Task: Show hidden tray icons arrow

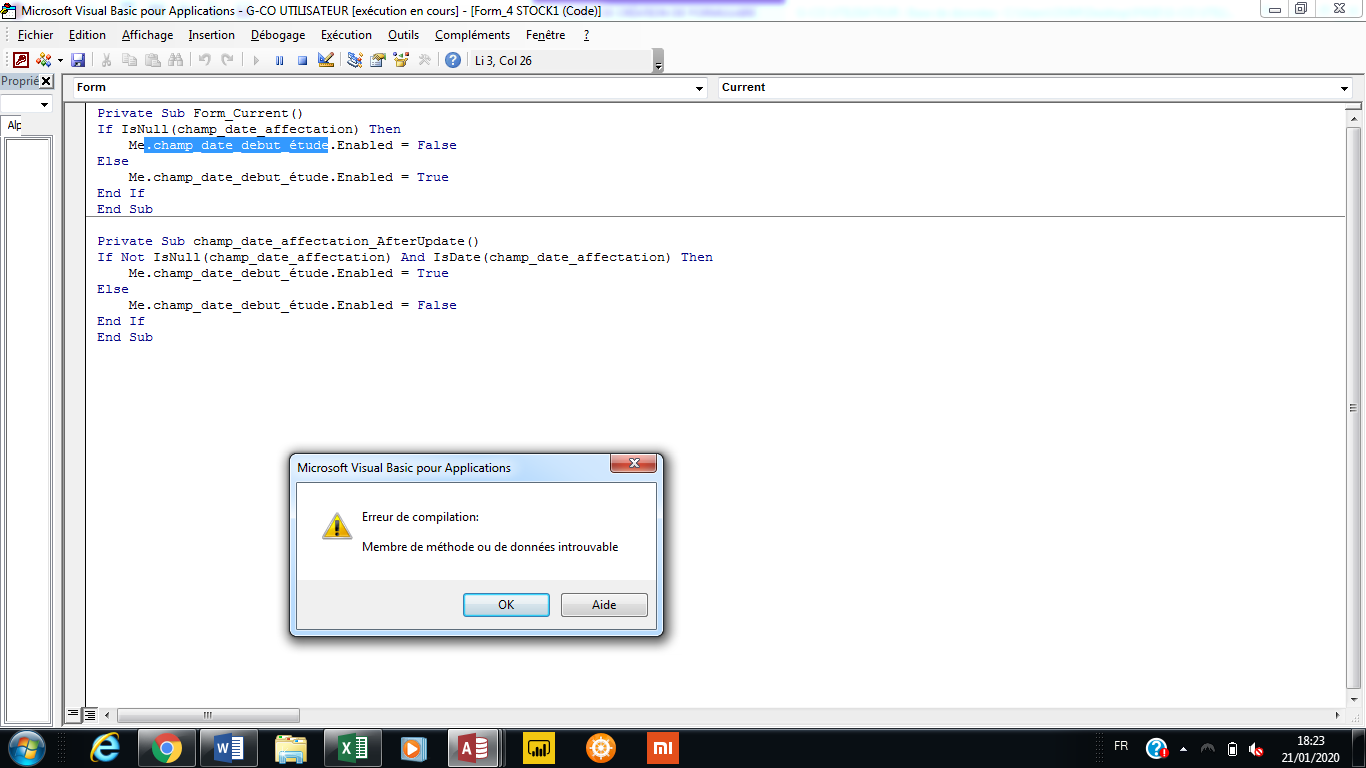Action: point(1184,748)
